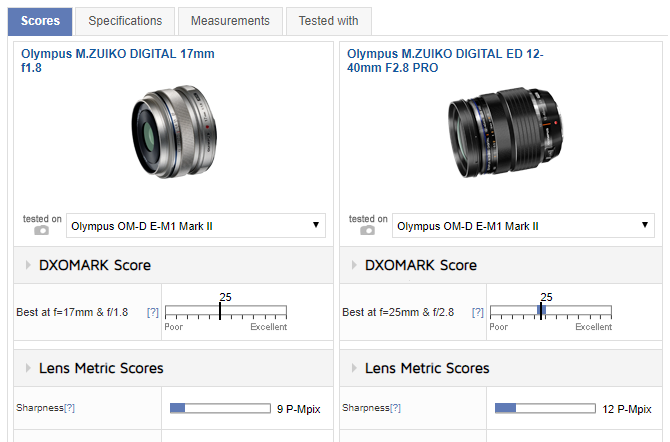Click help [?] beside right Best at f=25mm
Screen dimensions: 670x442
pyautogui.click(x=479, y=313)
